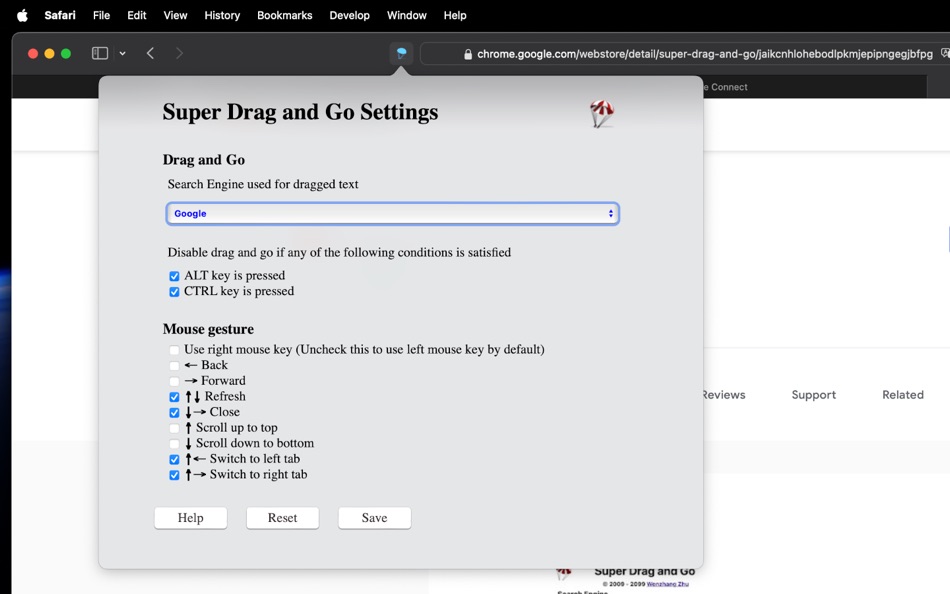
Task: Enable Scroll down to bottom checkbox
Action: (174, 444)
